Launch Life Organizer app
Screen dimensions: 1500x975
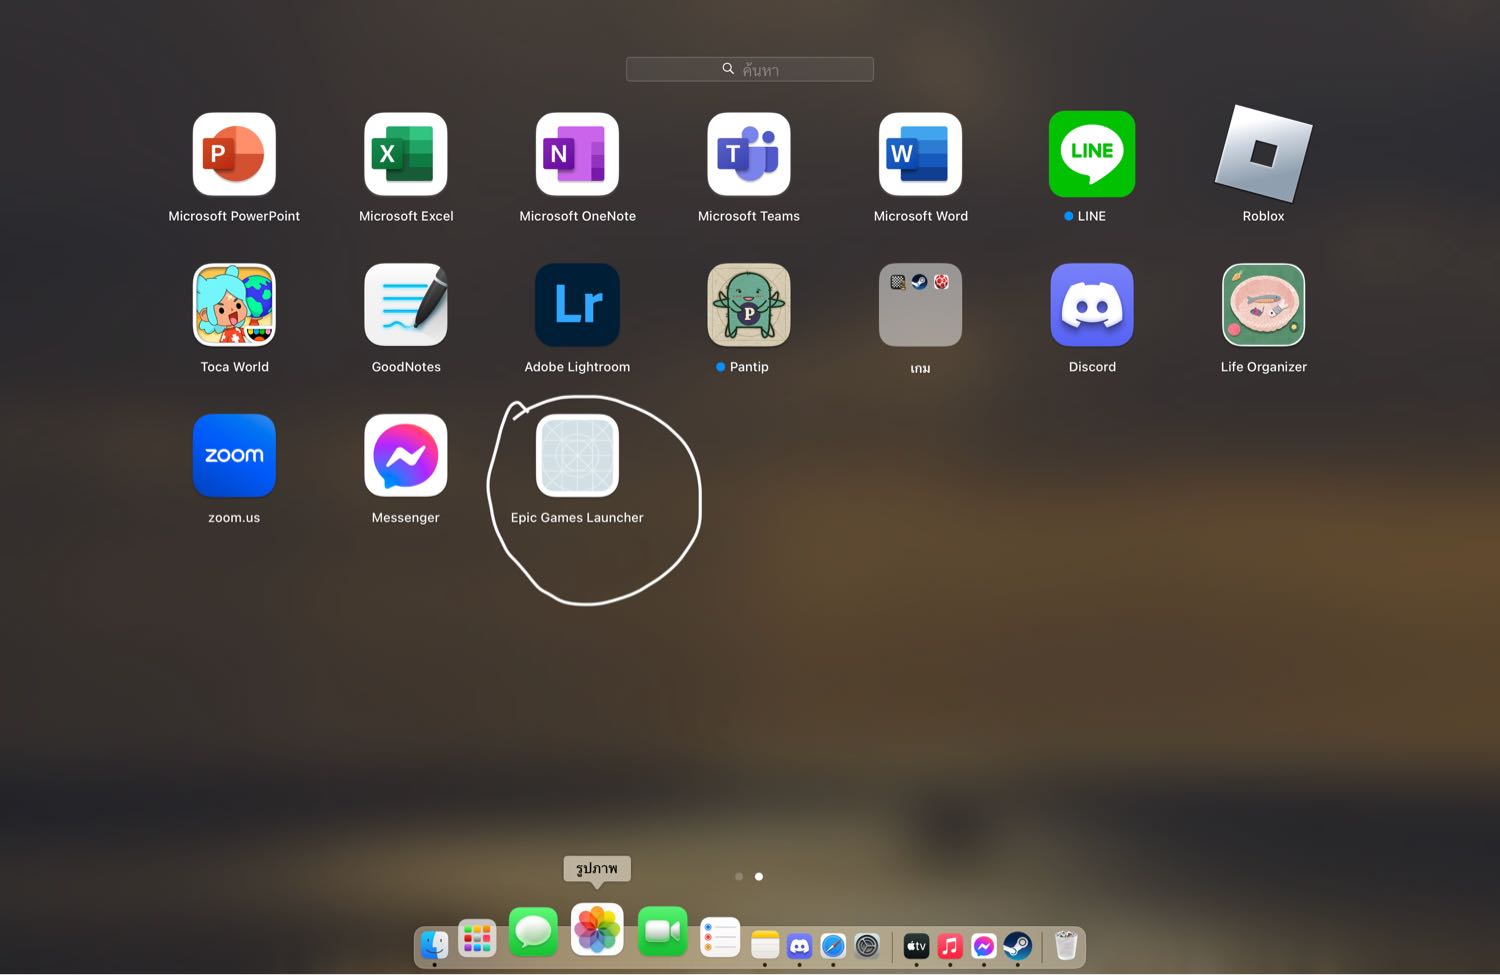click(1263, 305)
